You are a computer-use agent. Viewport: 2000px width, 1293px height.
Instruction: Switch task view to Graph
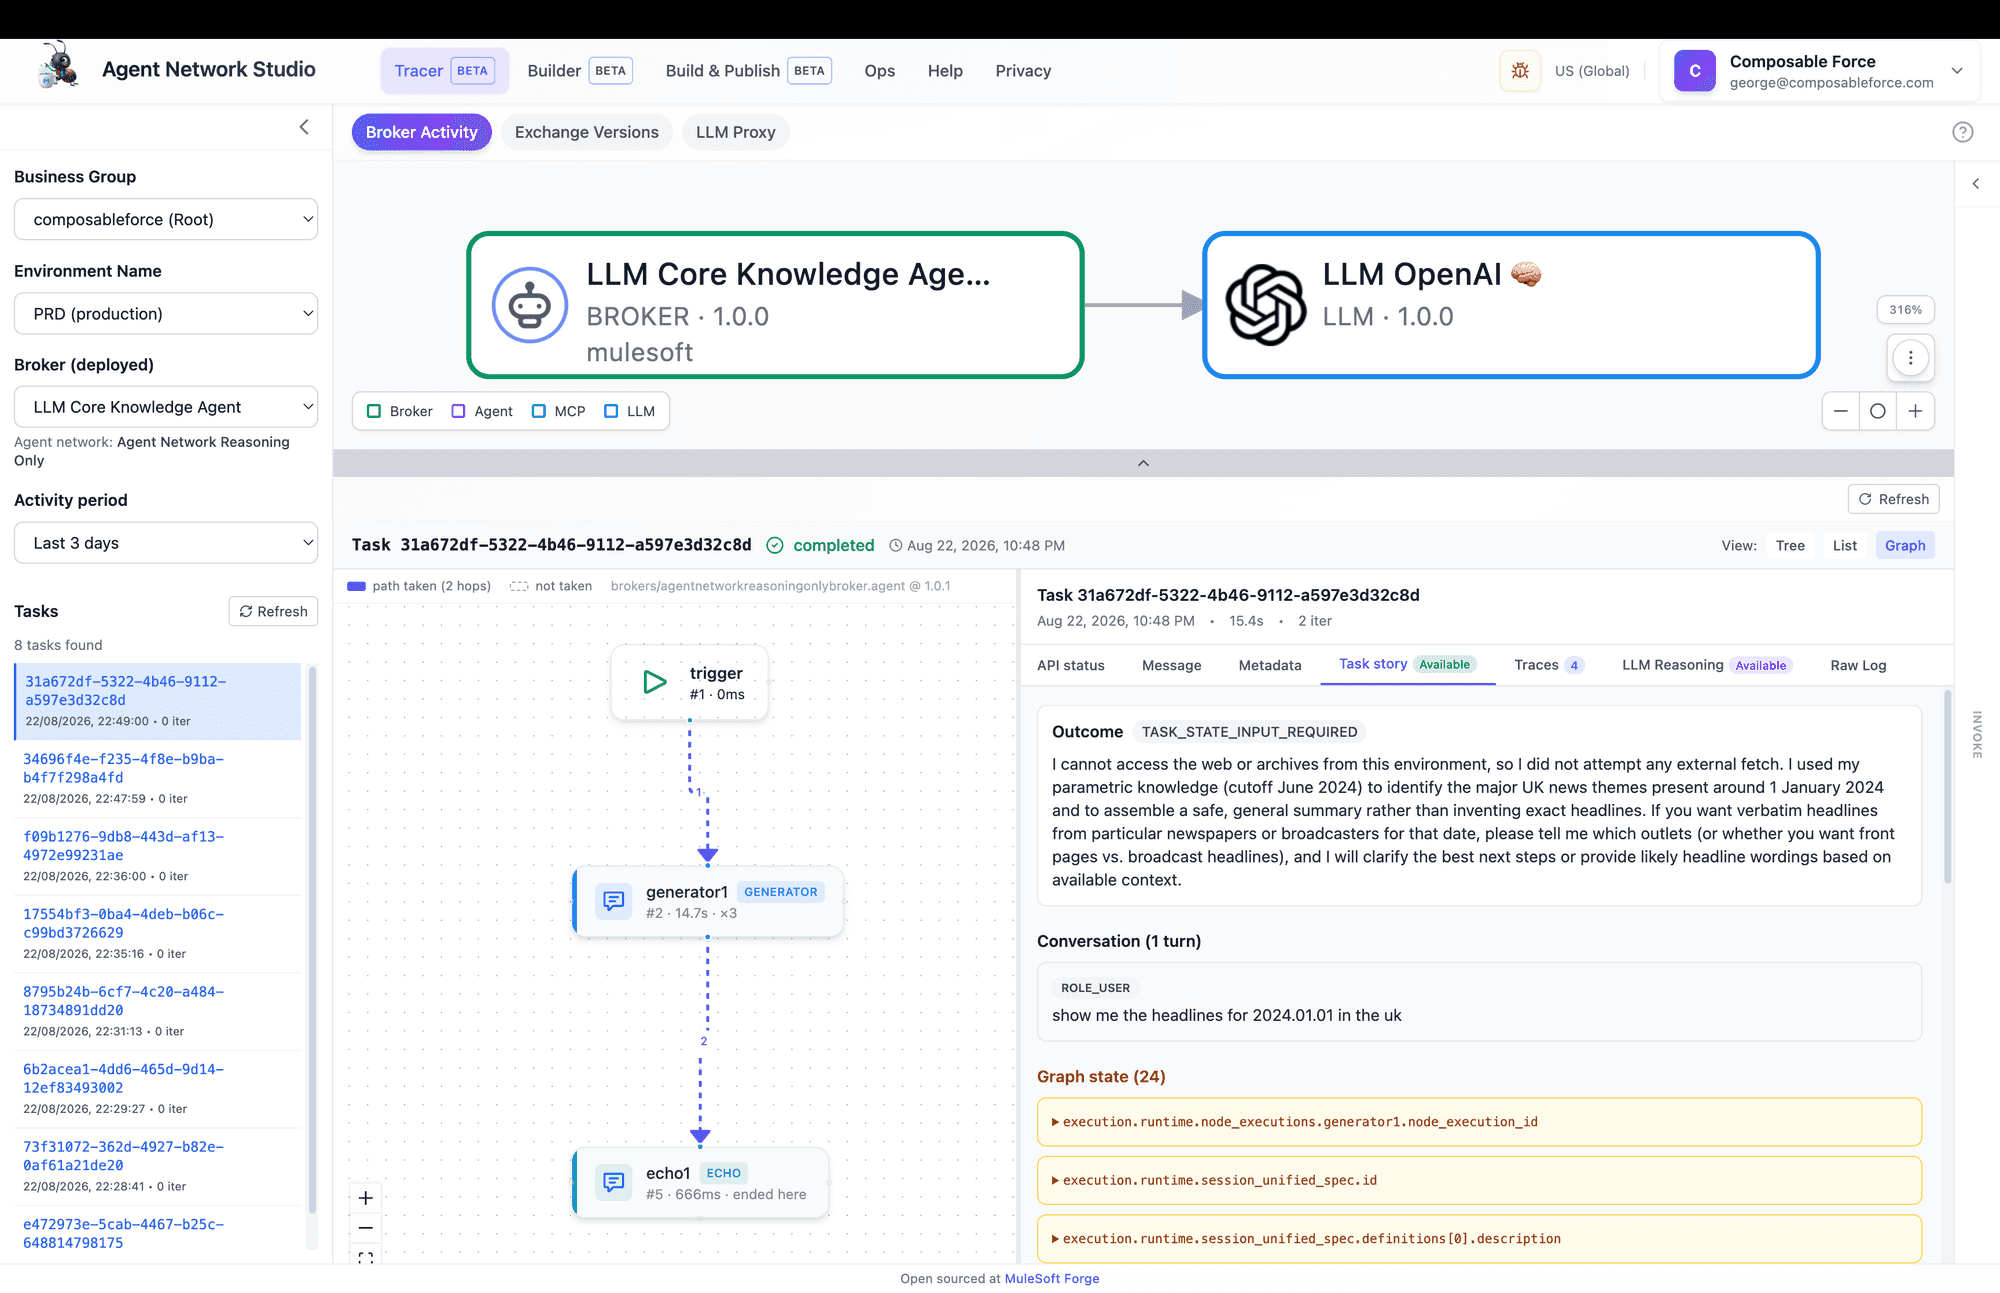click(1905, 546)
